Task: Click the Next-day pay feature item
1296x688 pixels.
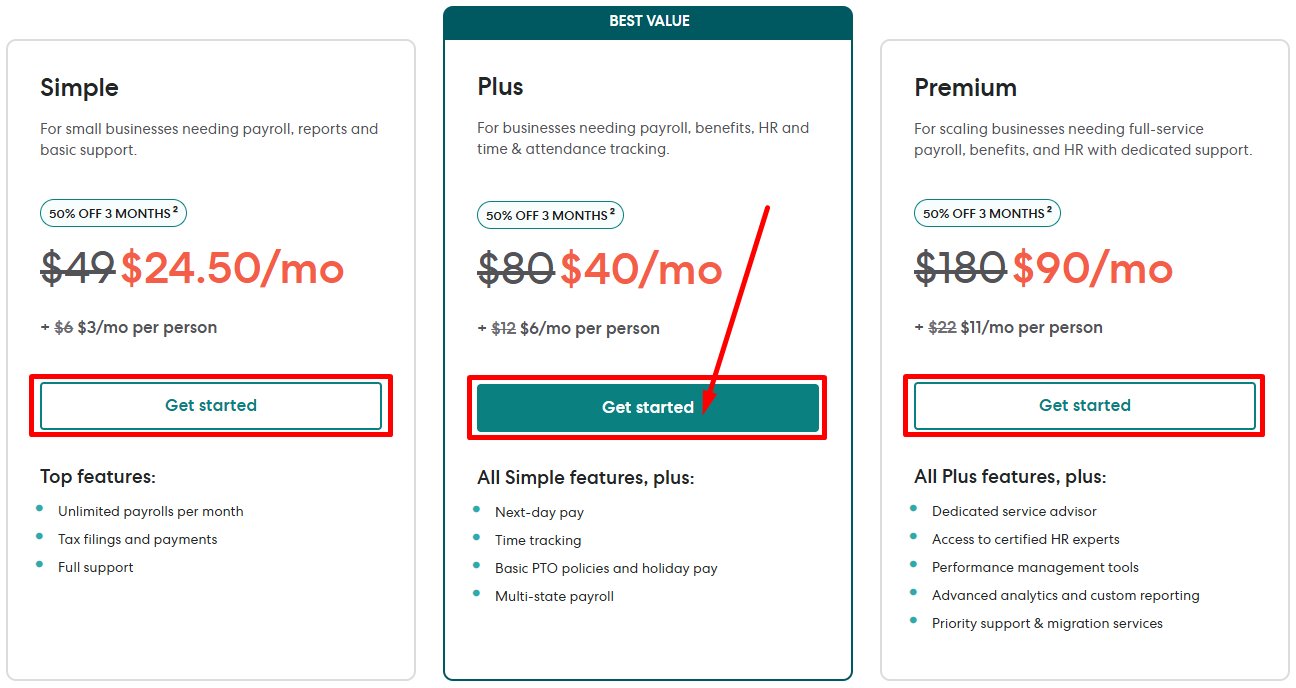Action: [539, 513]
